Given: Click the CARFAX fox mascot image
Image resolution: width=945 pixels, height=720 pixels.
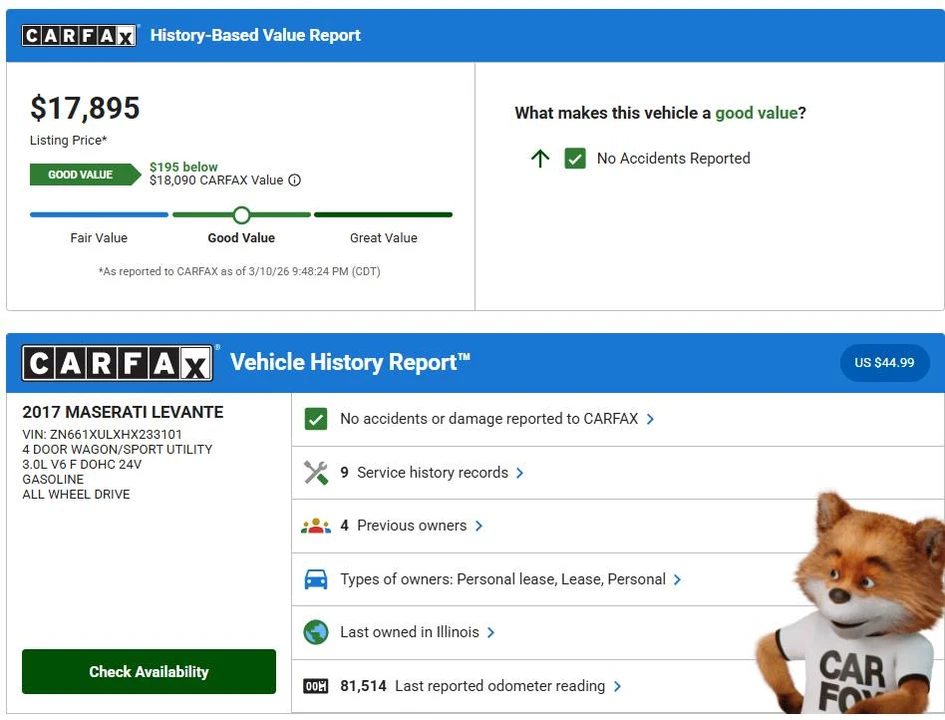Looking at the screenshot, I should pos(850,603).
